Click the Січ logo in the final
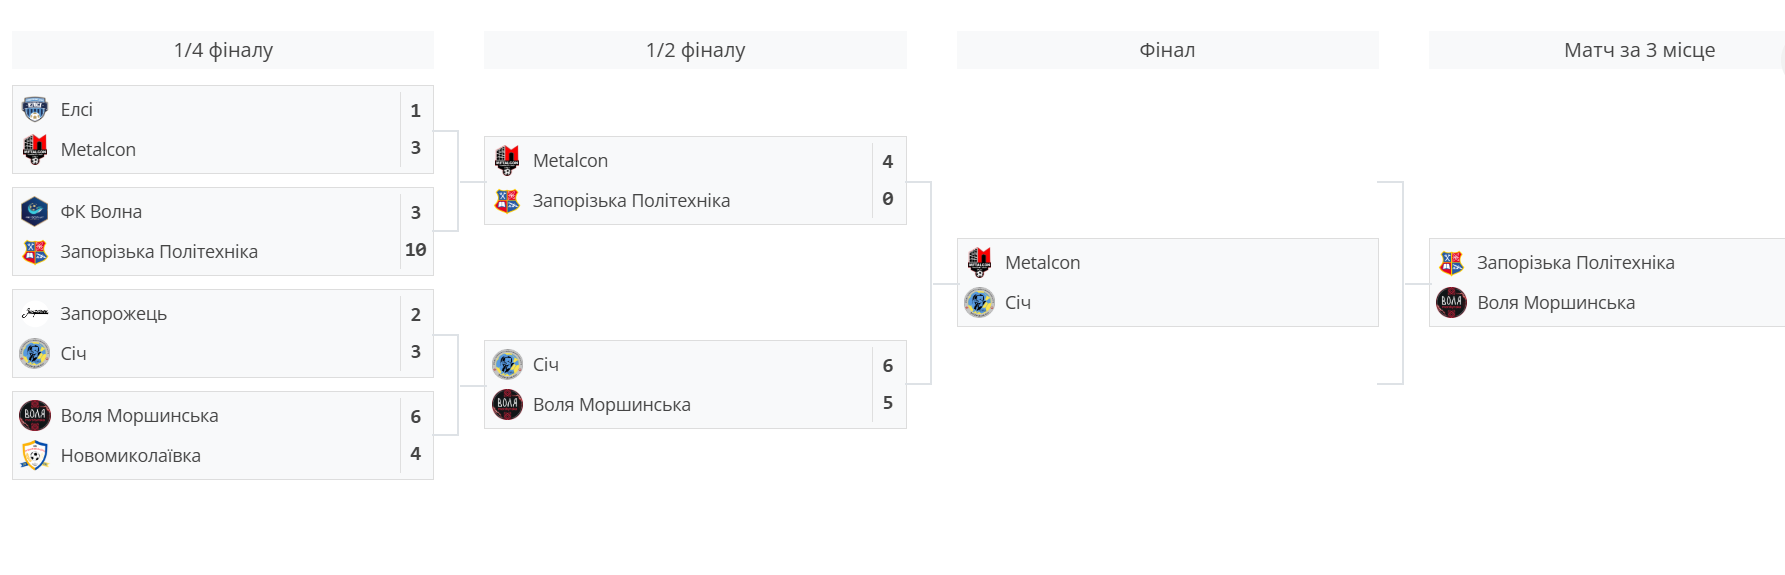This screenshot has width=1785, height=575. click(x=980, y=302)
